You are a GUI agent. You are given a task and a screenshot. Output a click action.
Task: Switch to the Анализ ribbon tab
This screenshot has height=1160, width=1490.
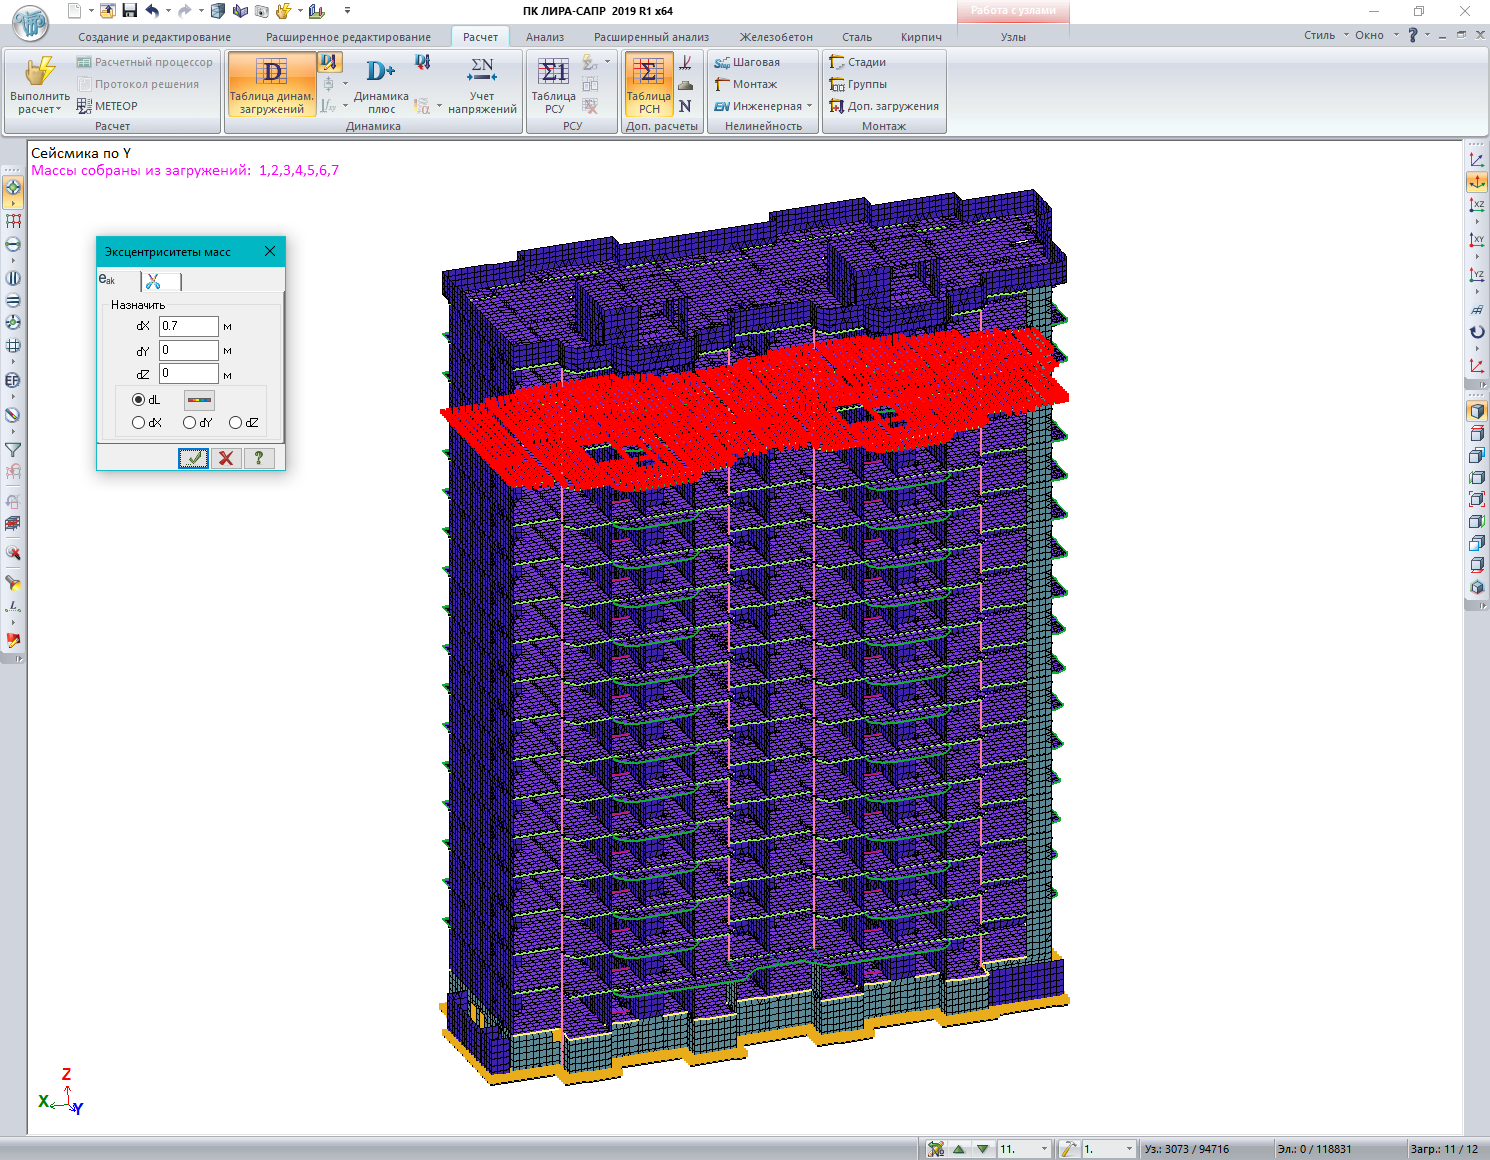tap(545, 37)
